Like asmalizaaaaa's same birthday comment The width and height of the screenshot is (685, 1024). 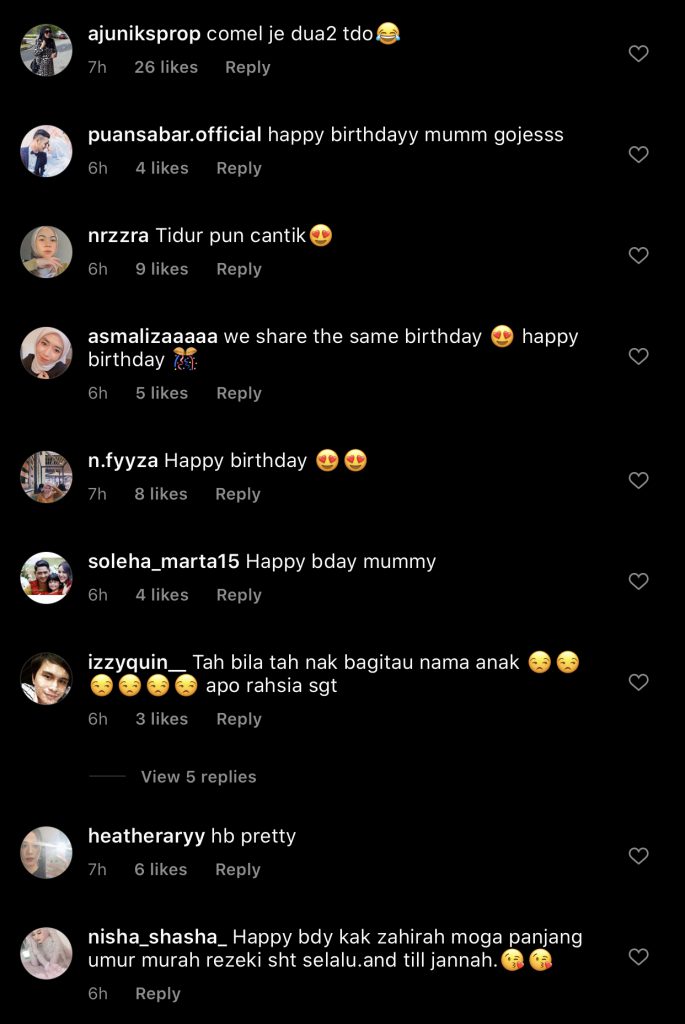[638, 357]
